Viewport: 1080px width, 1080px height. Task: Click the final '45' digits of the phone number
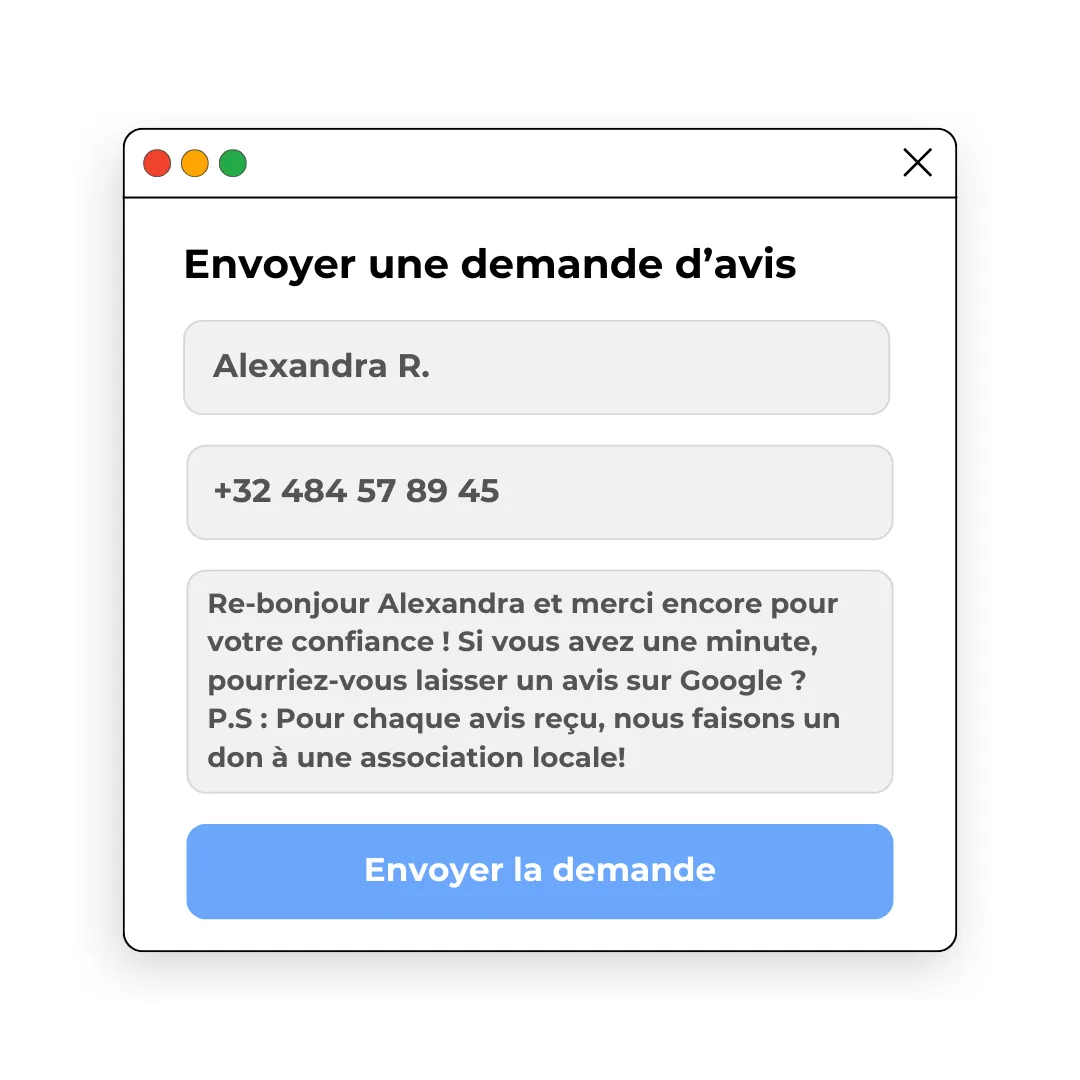(479, 492)
